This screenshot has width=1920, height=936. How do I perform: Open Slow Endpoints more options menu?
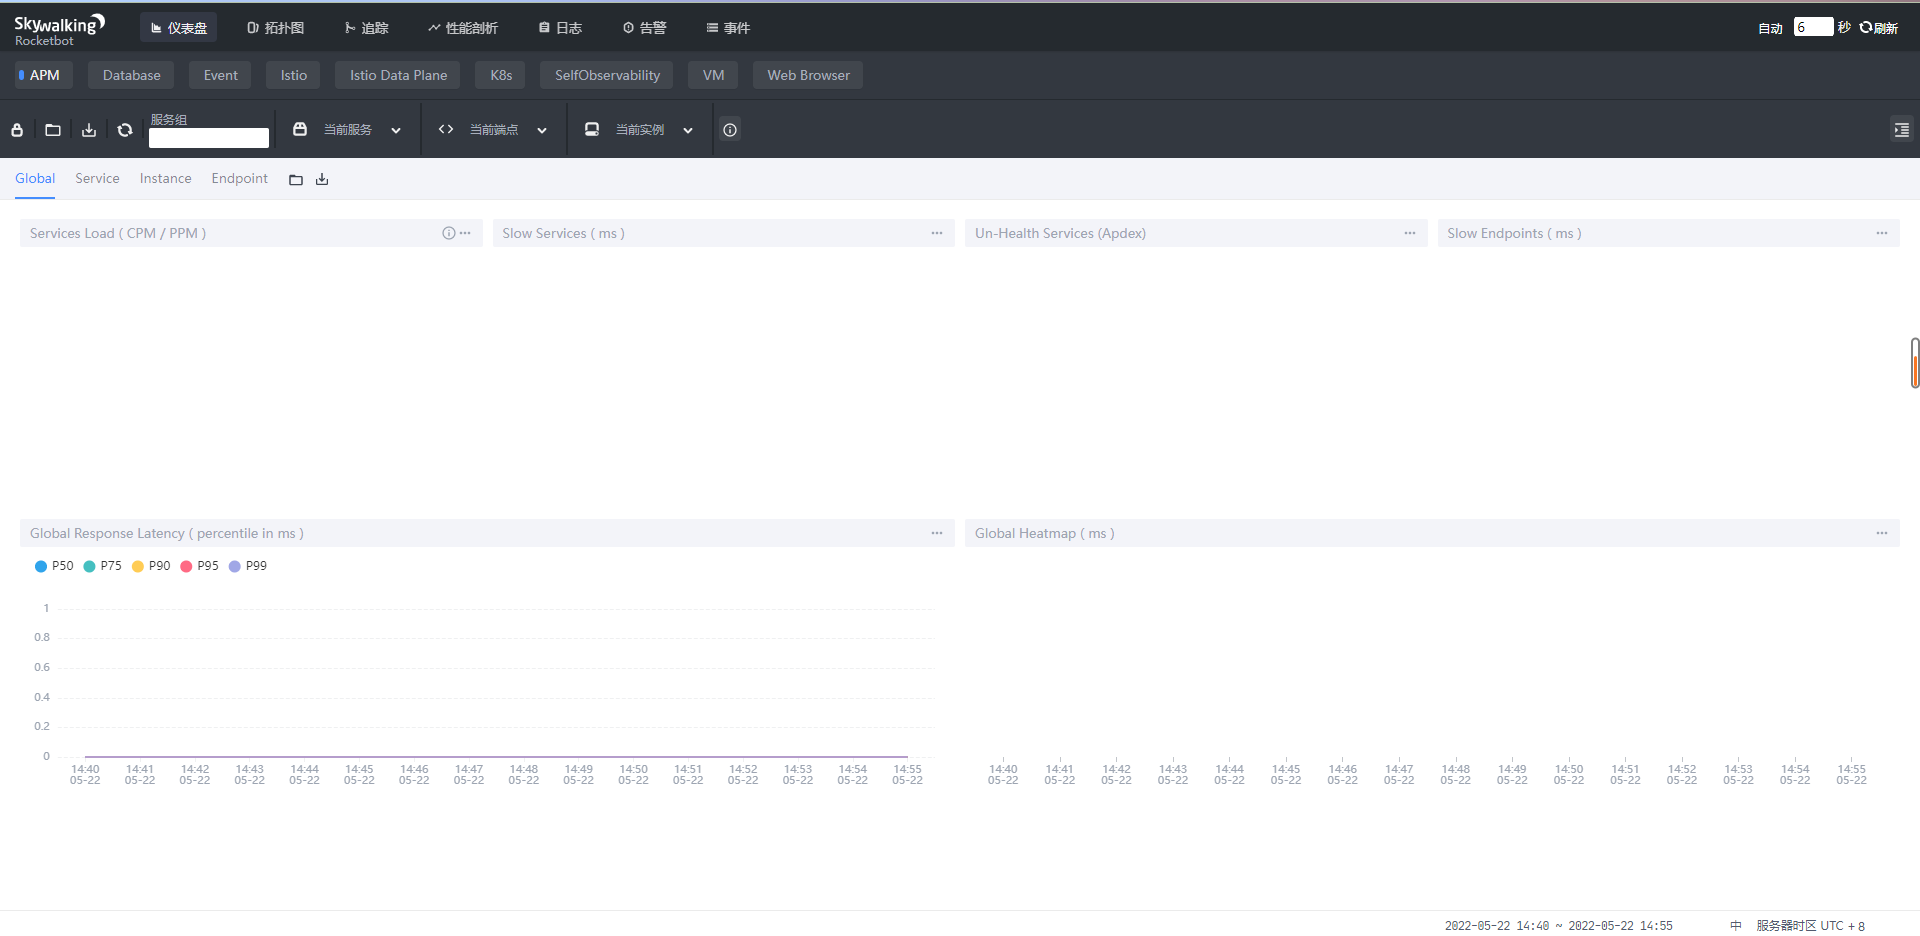[1882, 233]
